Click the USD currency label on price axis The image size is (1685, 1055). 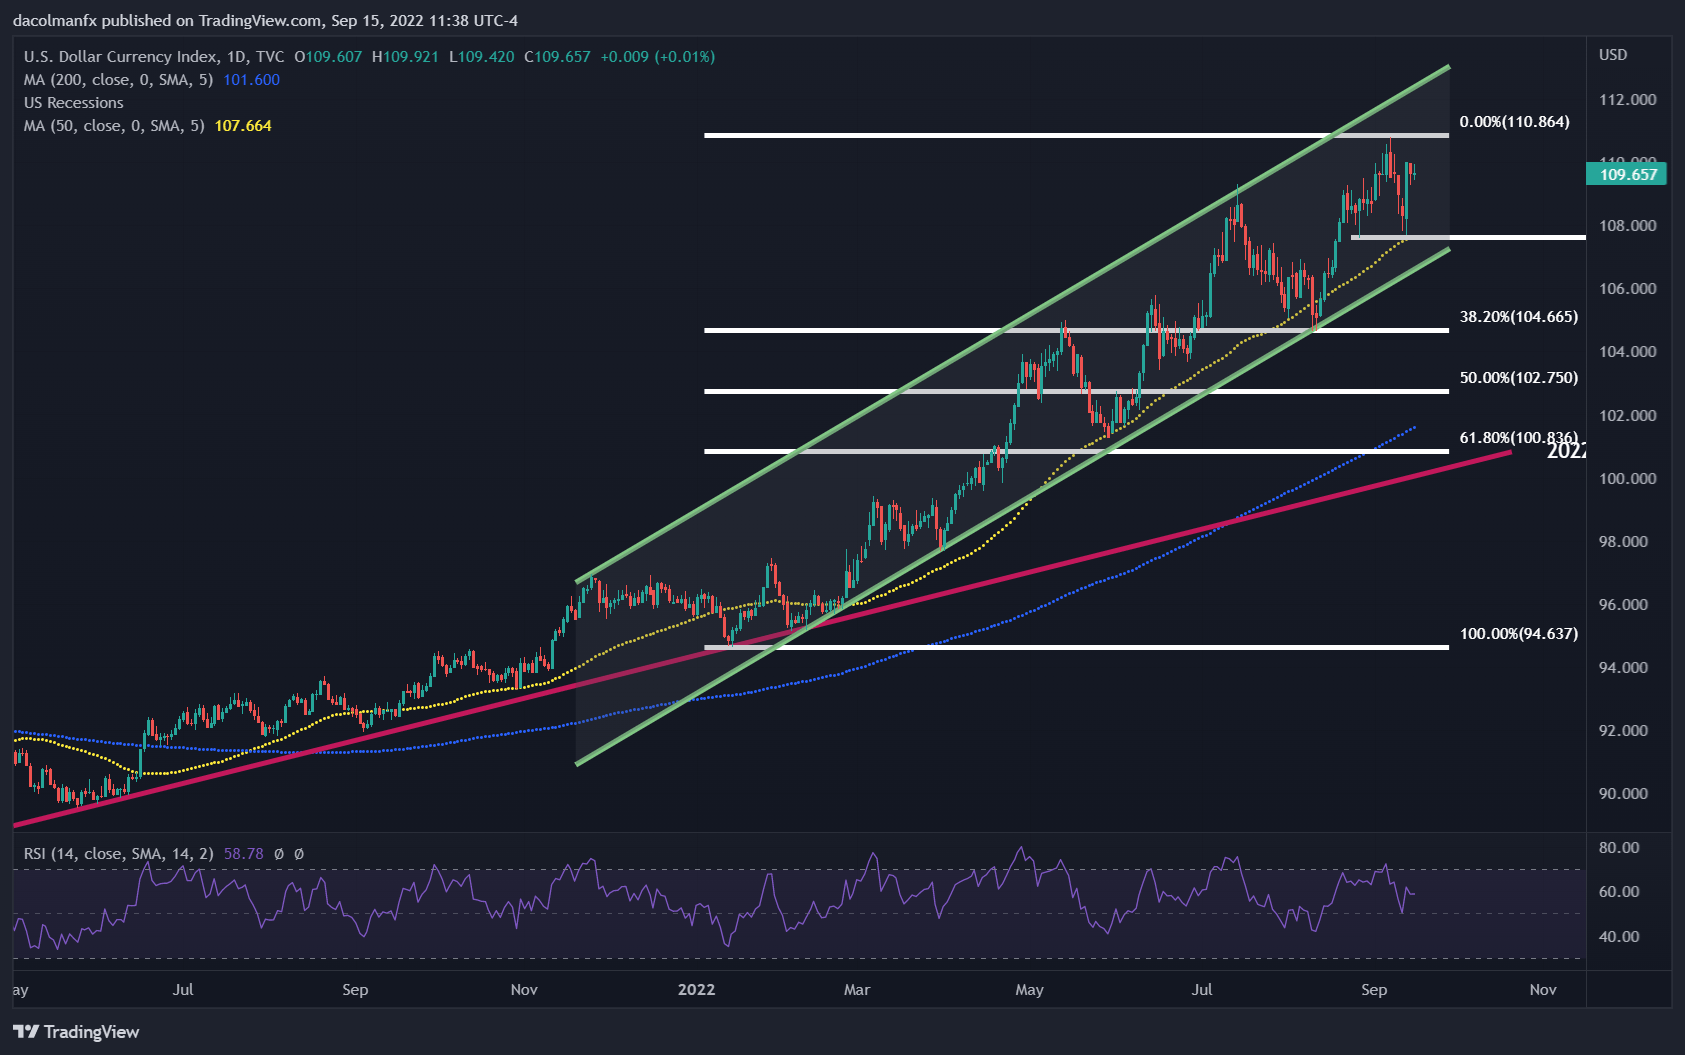[1613, 55]
